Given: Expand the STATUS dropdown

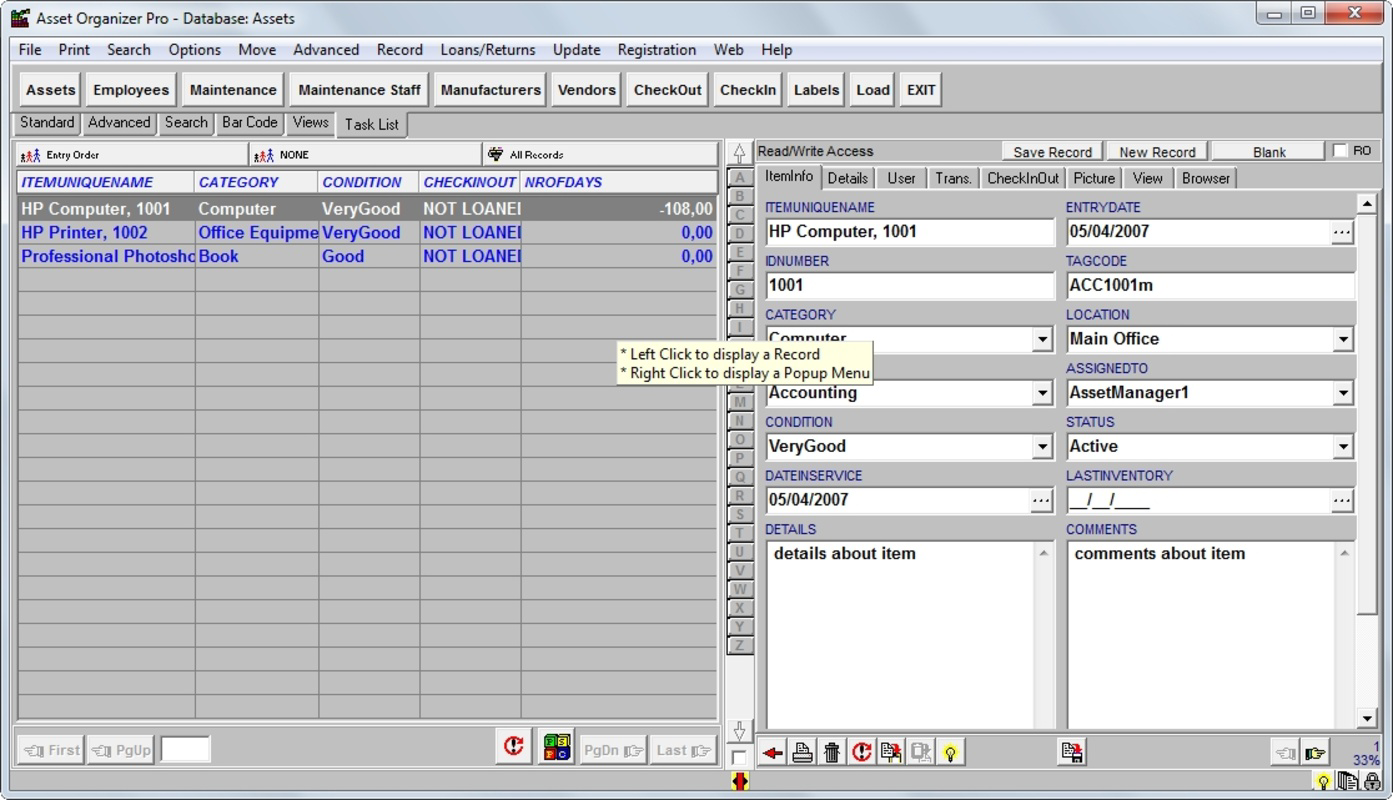Looking at the screenshot, I should (x=1343, y=448).
